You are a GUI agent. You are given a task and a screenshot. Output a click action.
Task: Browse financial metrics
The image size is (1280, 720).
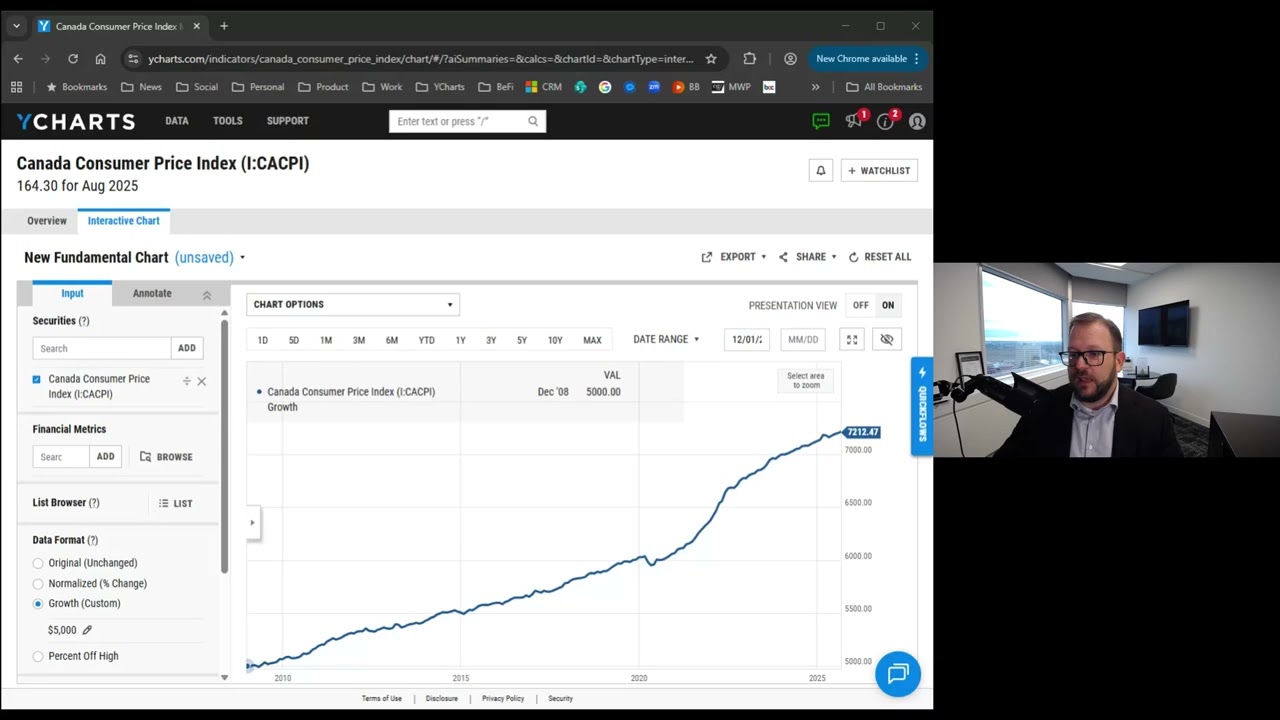pyautogui.click(x=166, y=457)
